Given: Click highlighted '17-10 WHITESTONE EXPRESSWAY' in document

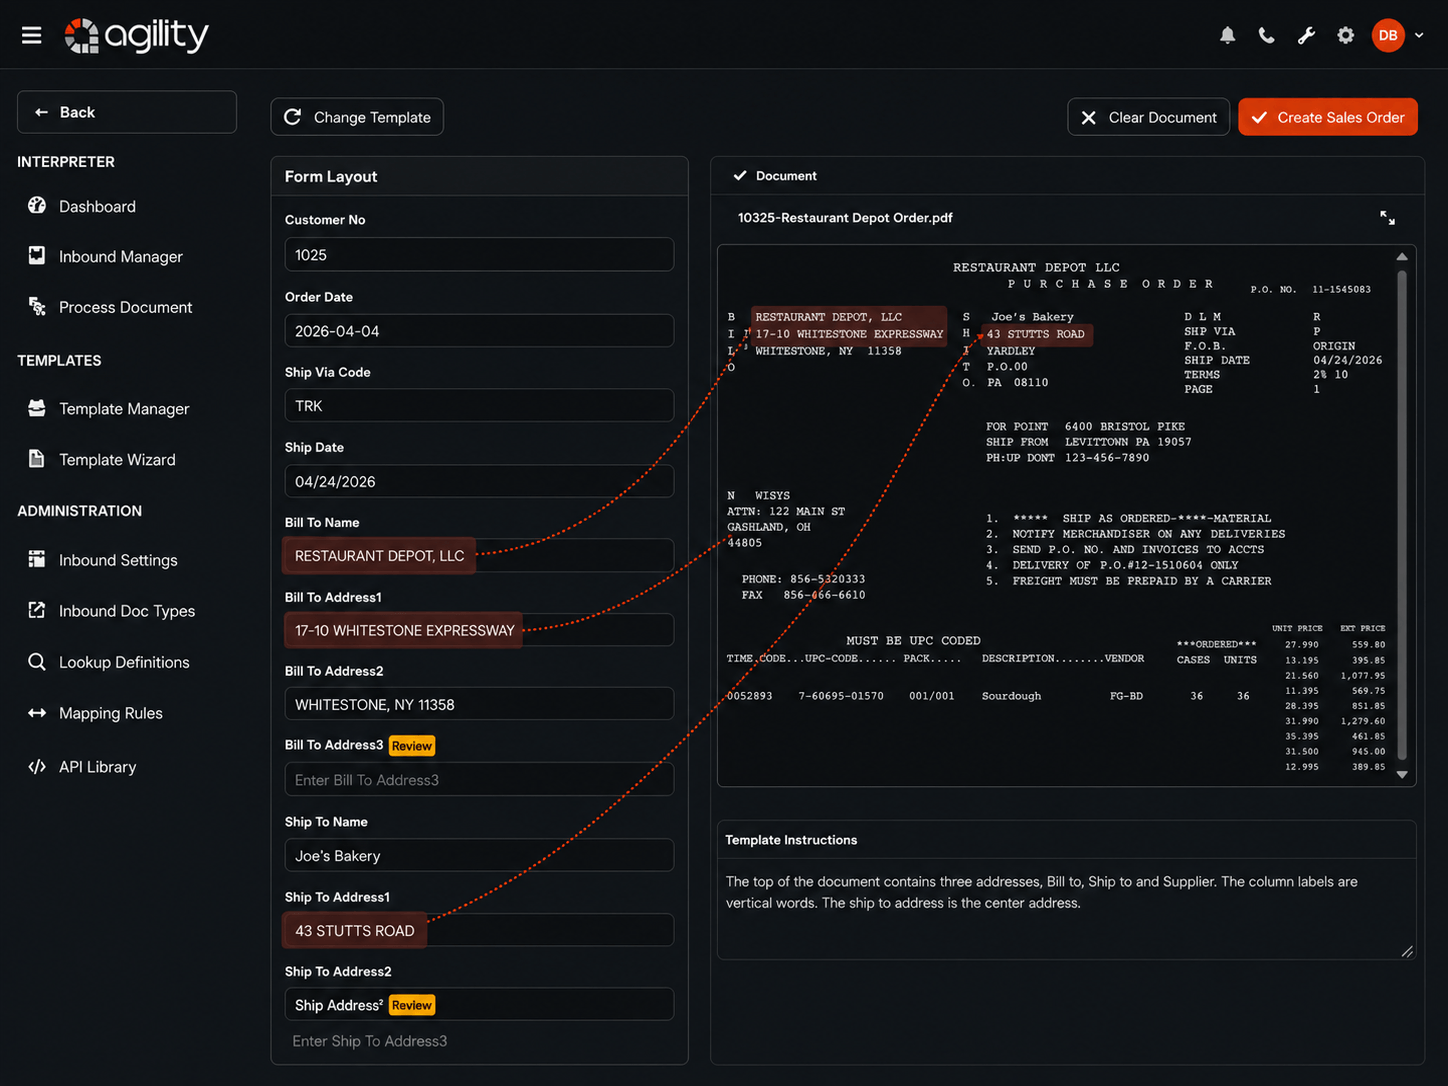Looking at the screenshot, I should point(849,334).
